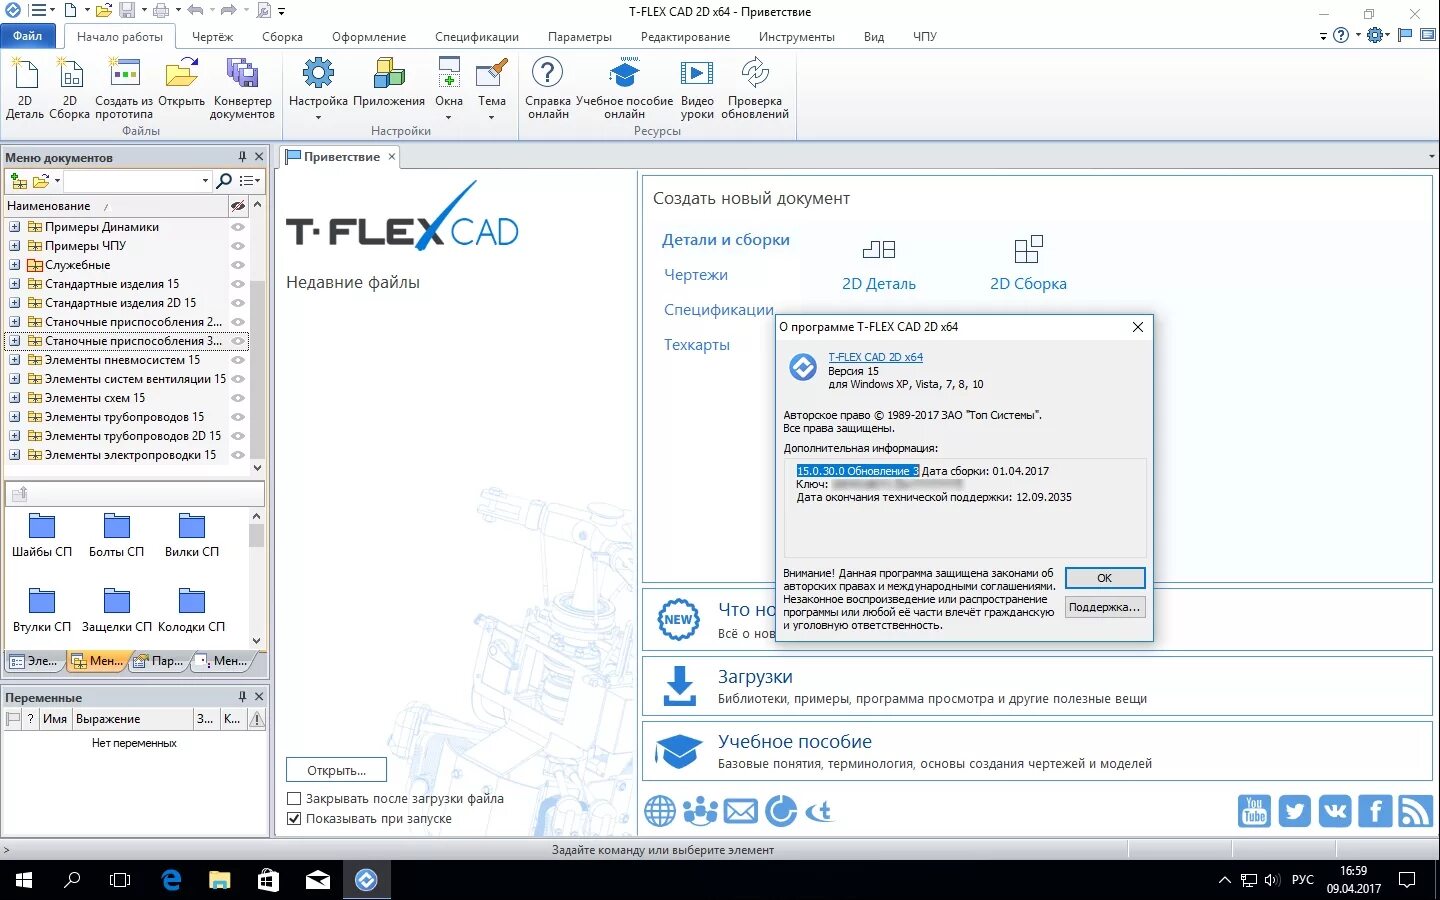The width and height of the screenshot is (1440, 900).
Task: Click 2D Сборка in welcome page
Action: 1028,264
